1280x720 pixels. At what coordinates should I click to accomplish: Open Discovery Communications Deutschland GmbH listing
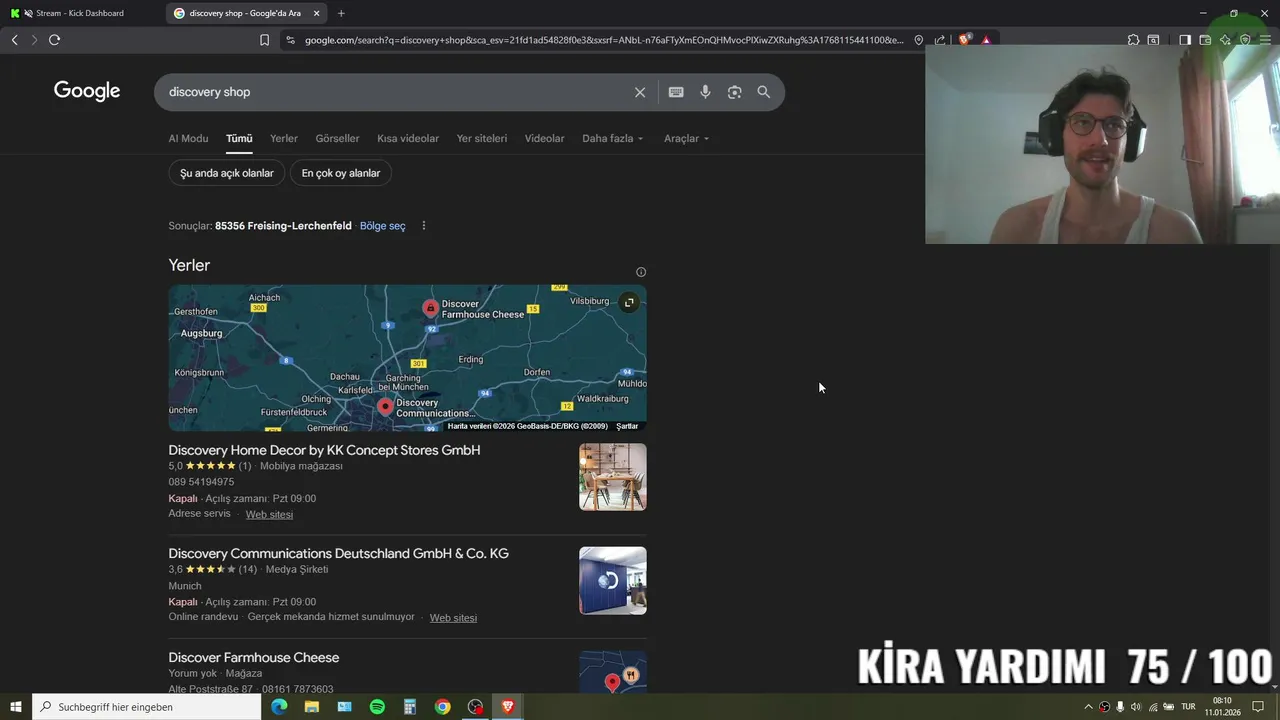click(x=338, y=554)
